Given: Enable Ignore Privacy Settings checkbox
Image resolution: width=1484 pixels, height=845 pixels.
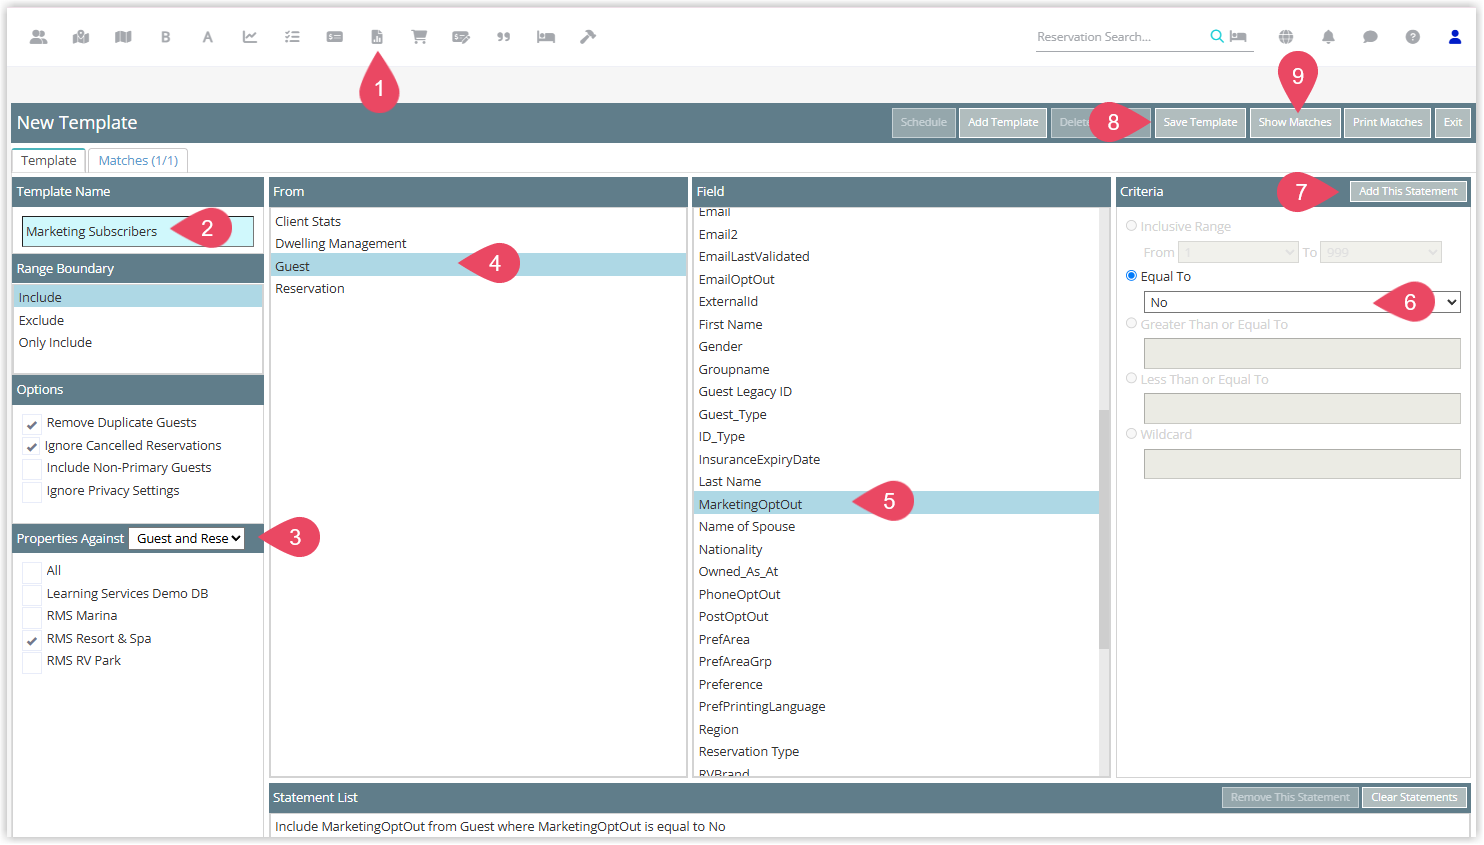Looking at the screenshot, I should (32, 492).
